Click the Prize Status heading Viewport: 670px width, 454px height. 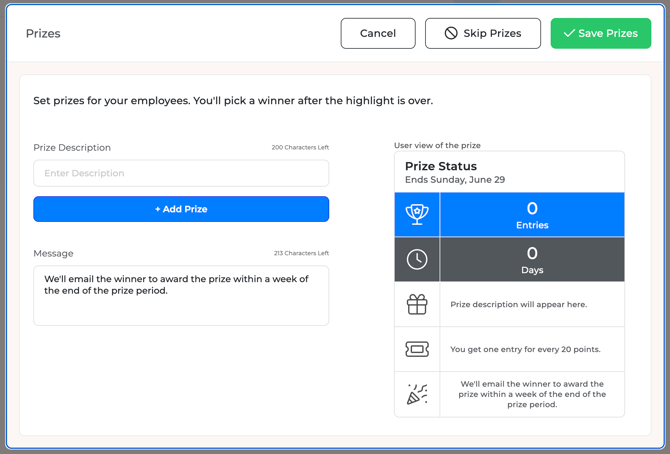pyautogui.click(x=441, y=166)
